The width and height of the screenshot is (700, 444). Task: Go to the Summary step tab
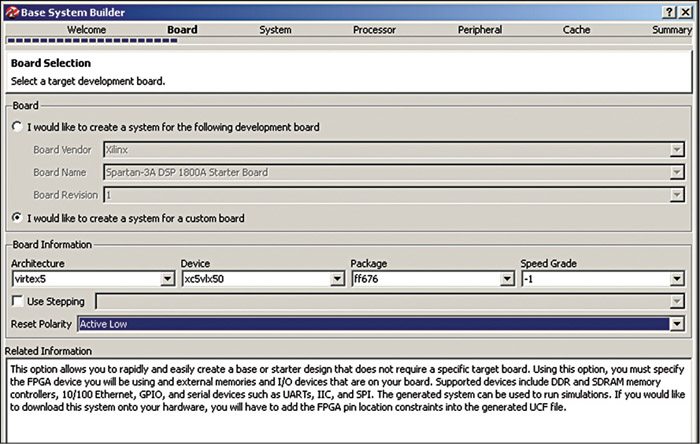[671, 30]
